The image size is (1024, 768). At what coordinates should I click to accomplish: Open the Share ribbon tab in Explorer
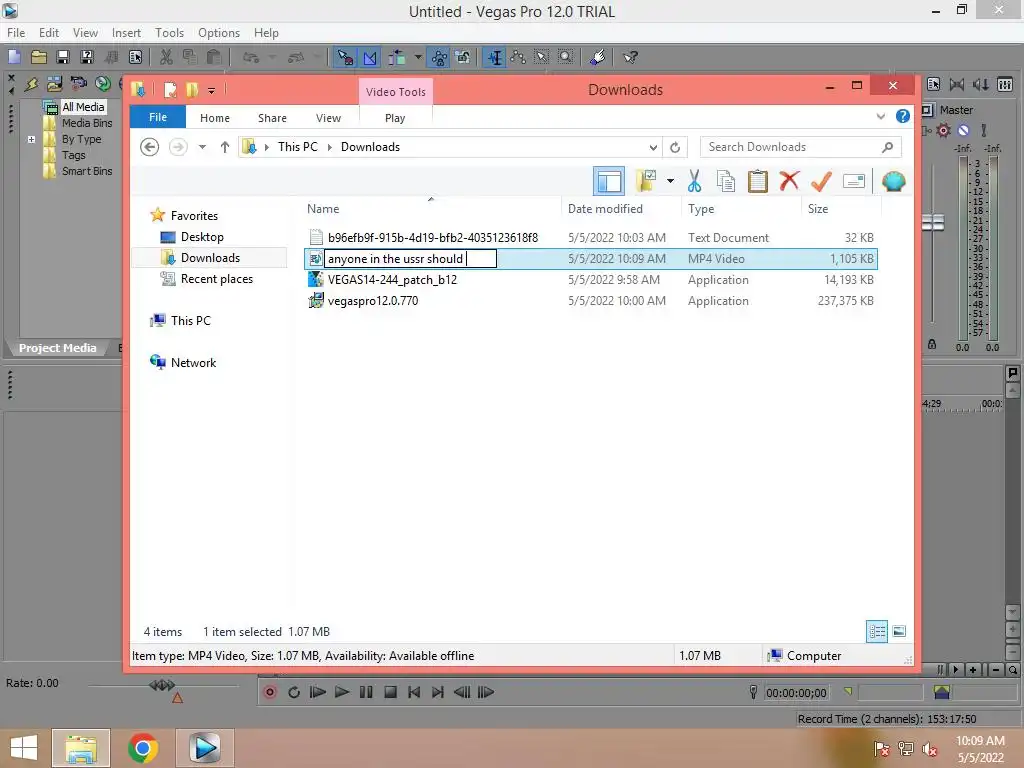[272, 118]
